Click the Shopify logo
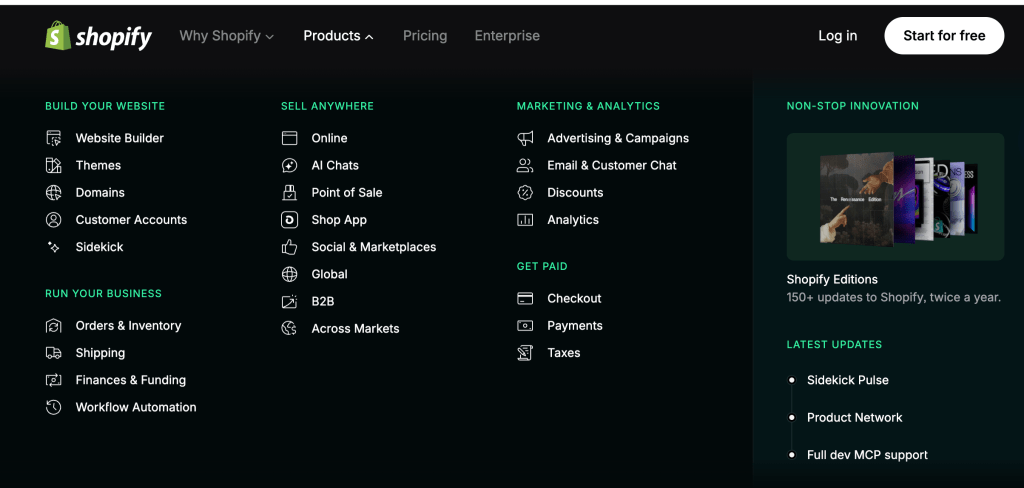Image resolution: width=1024 pixels, height=488 pixels. coord(98,36)
